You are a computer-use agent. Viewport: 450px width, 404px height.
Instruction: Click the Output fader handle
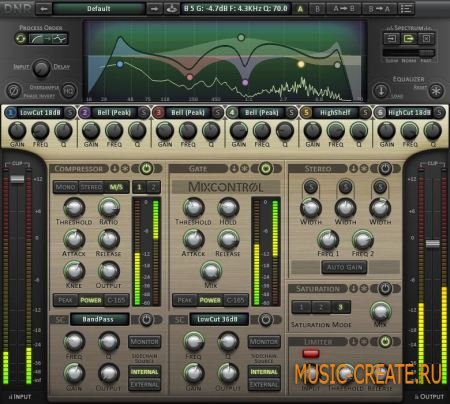[x=433, y=244]
